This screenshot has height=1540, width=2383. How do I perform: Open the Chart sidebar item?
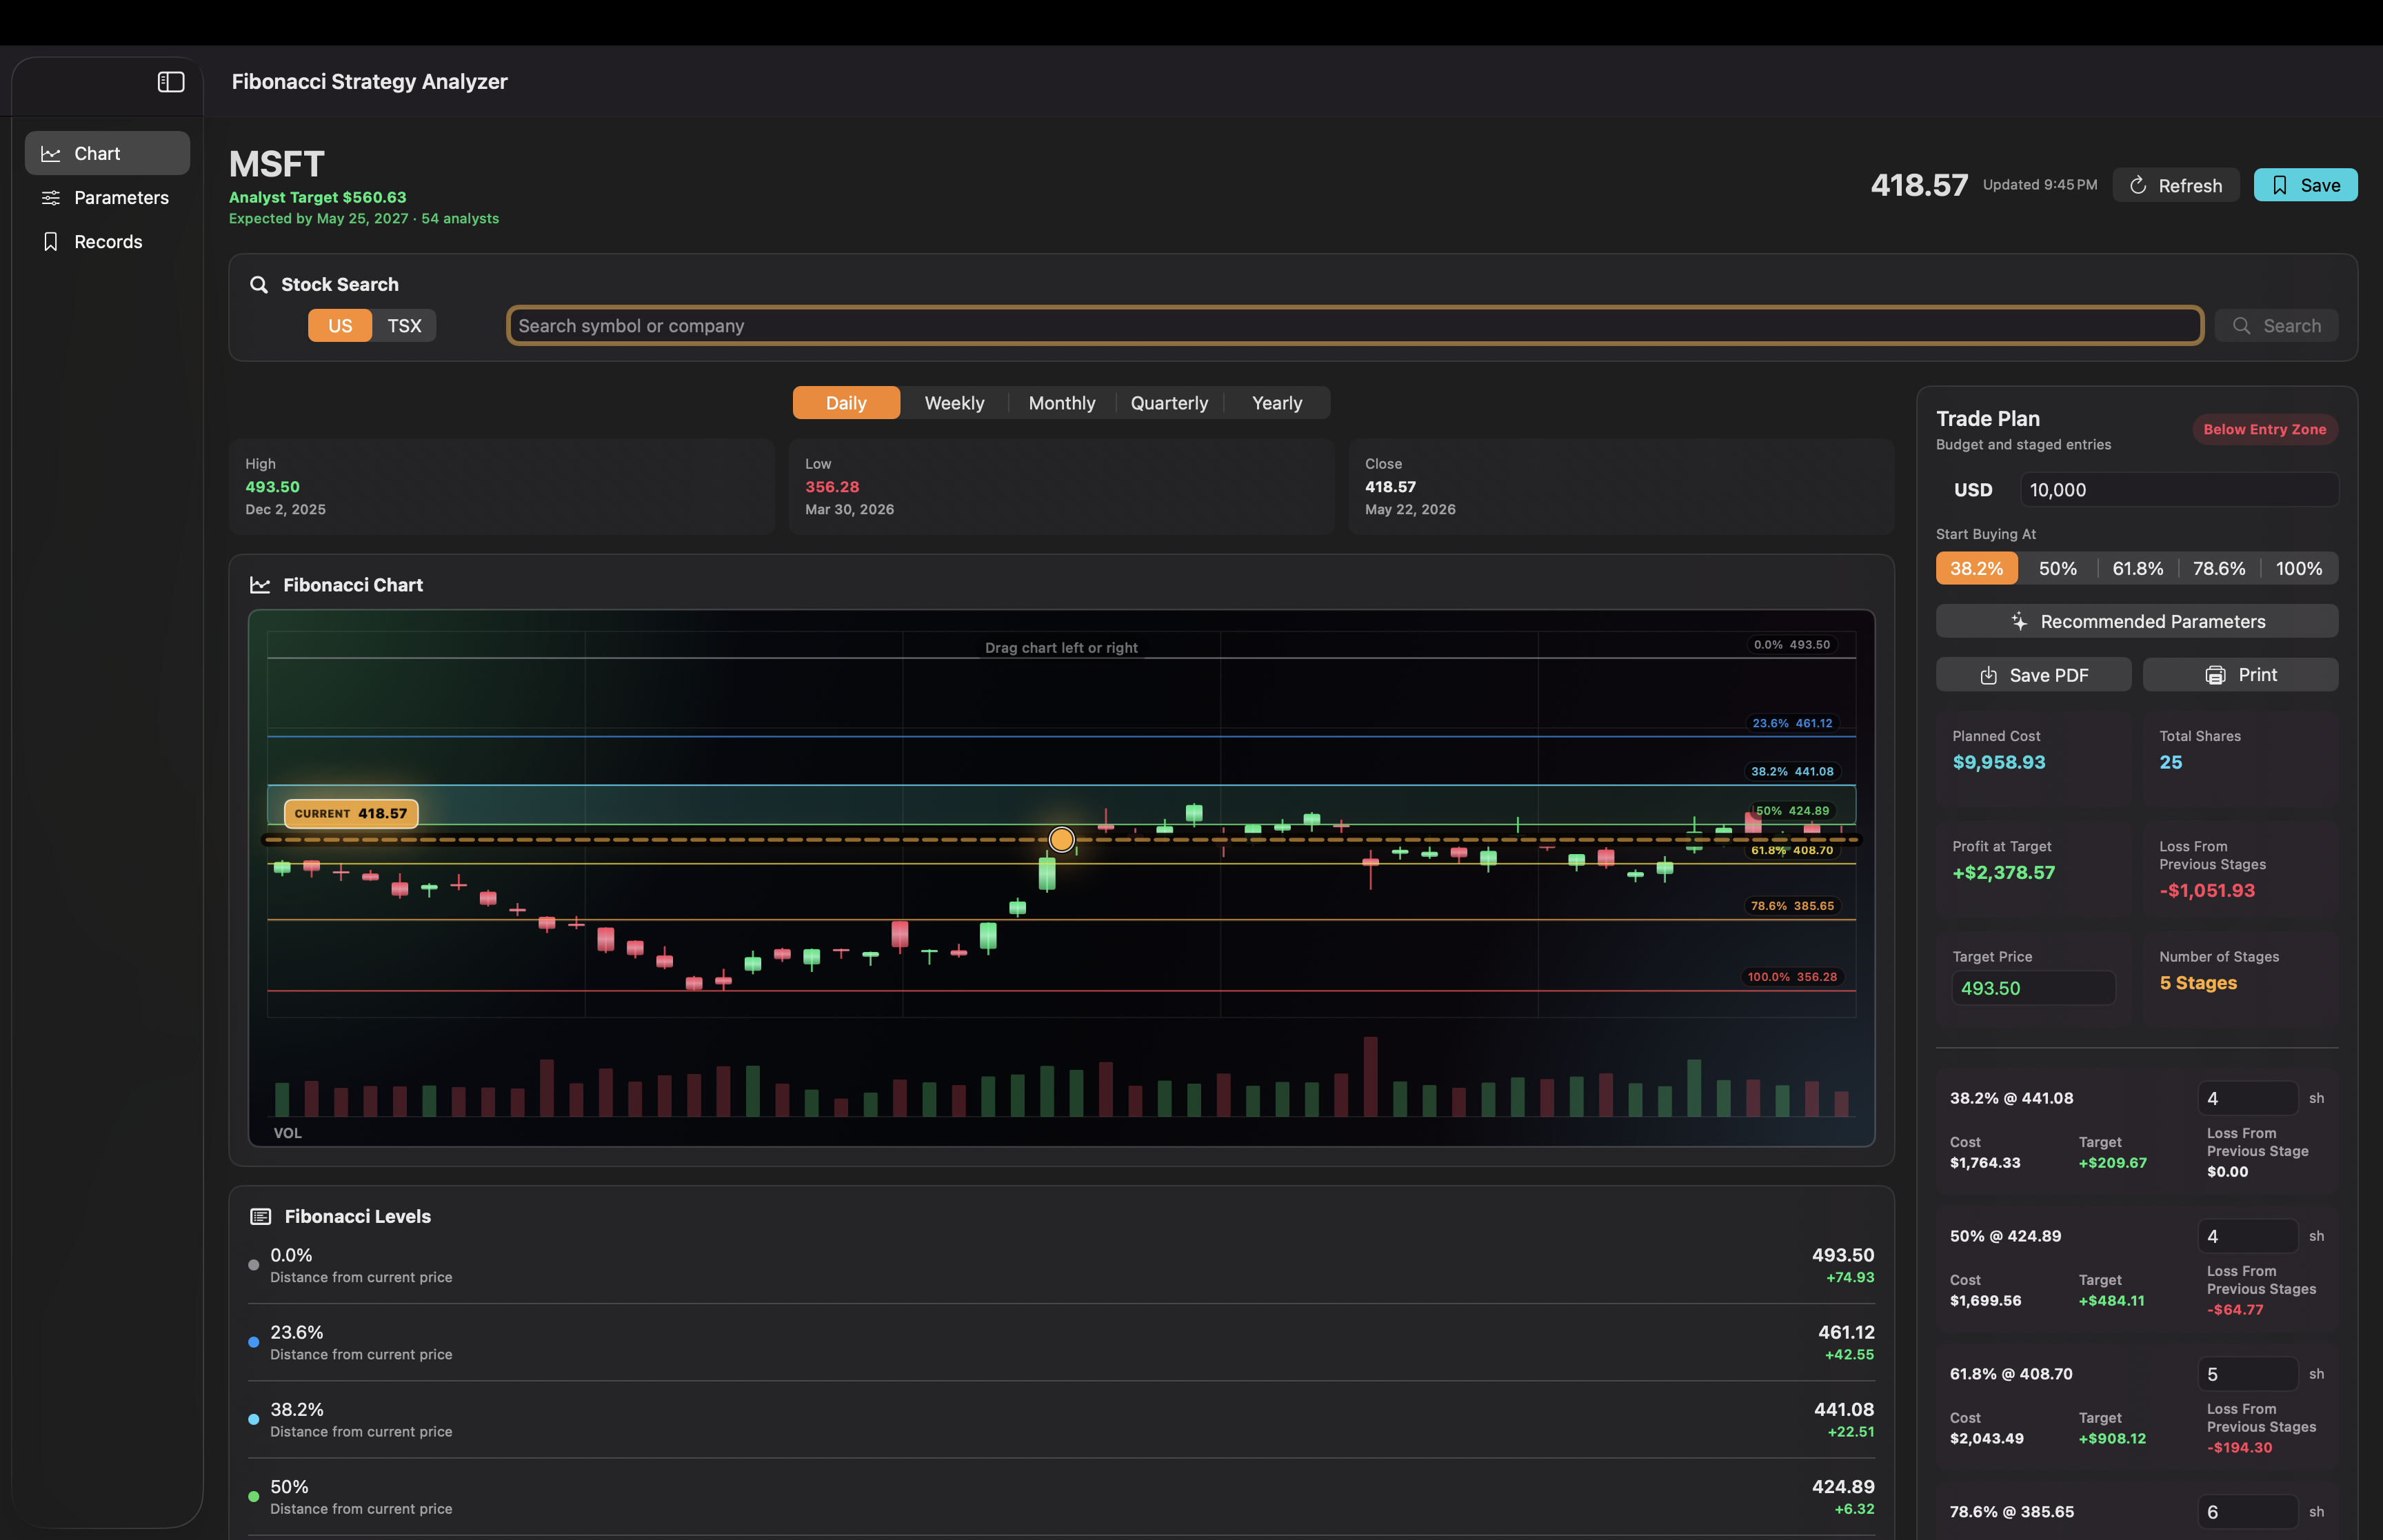coord(107,153)
